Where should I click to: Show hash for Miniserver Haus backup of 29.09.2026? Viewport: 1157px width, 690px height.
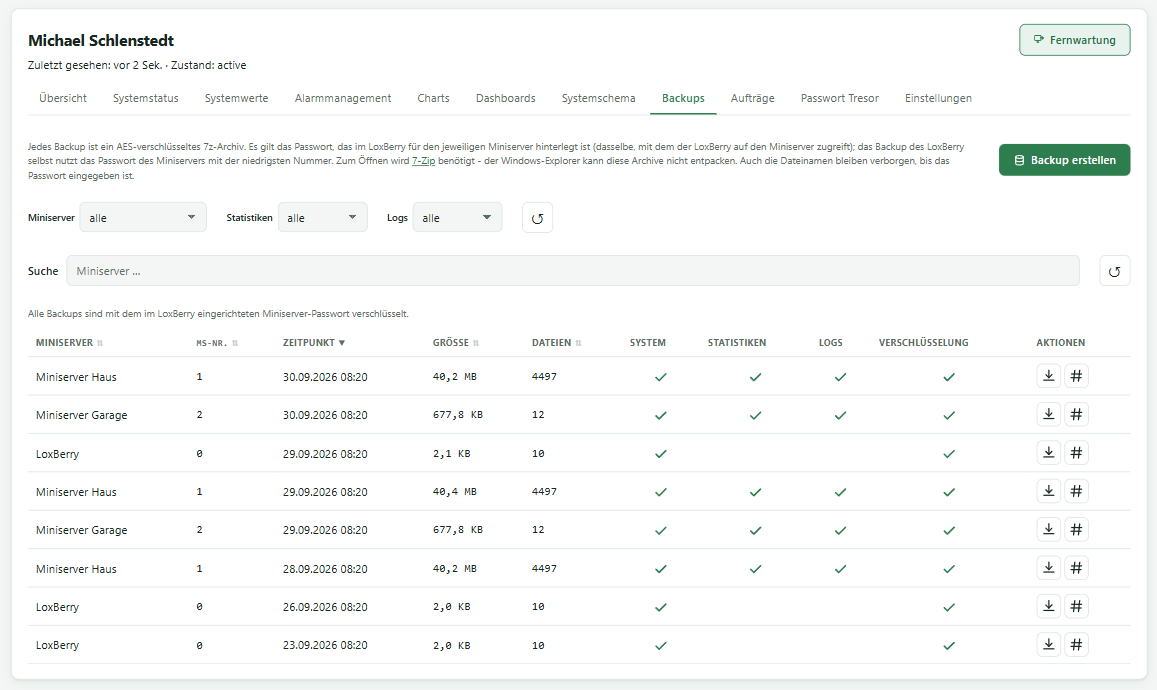pyautogui.click(x=1077, y=491)
